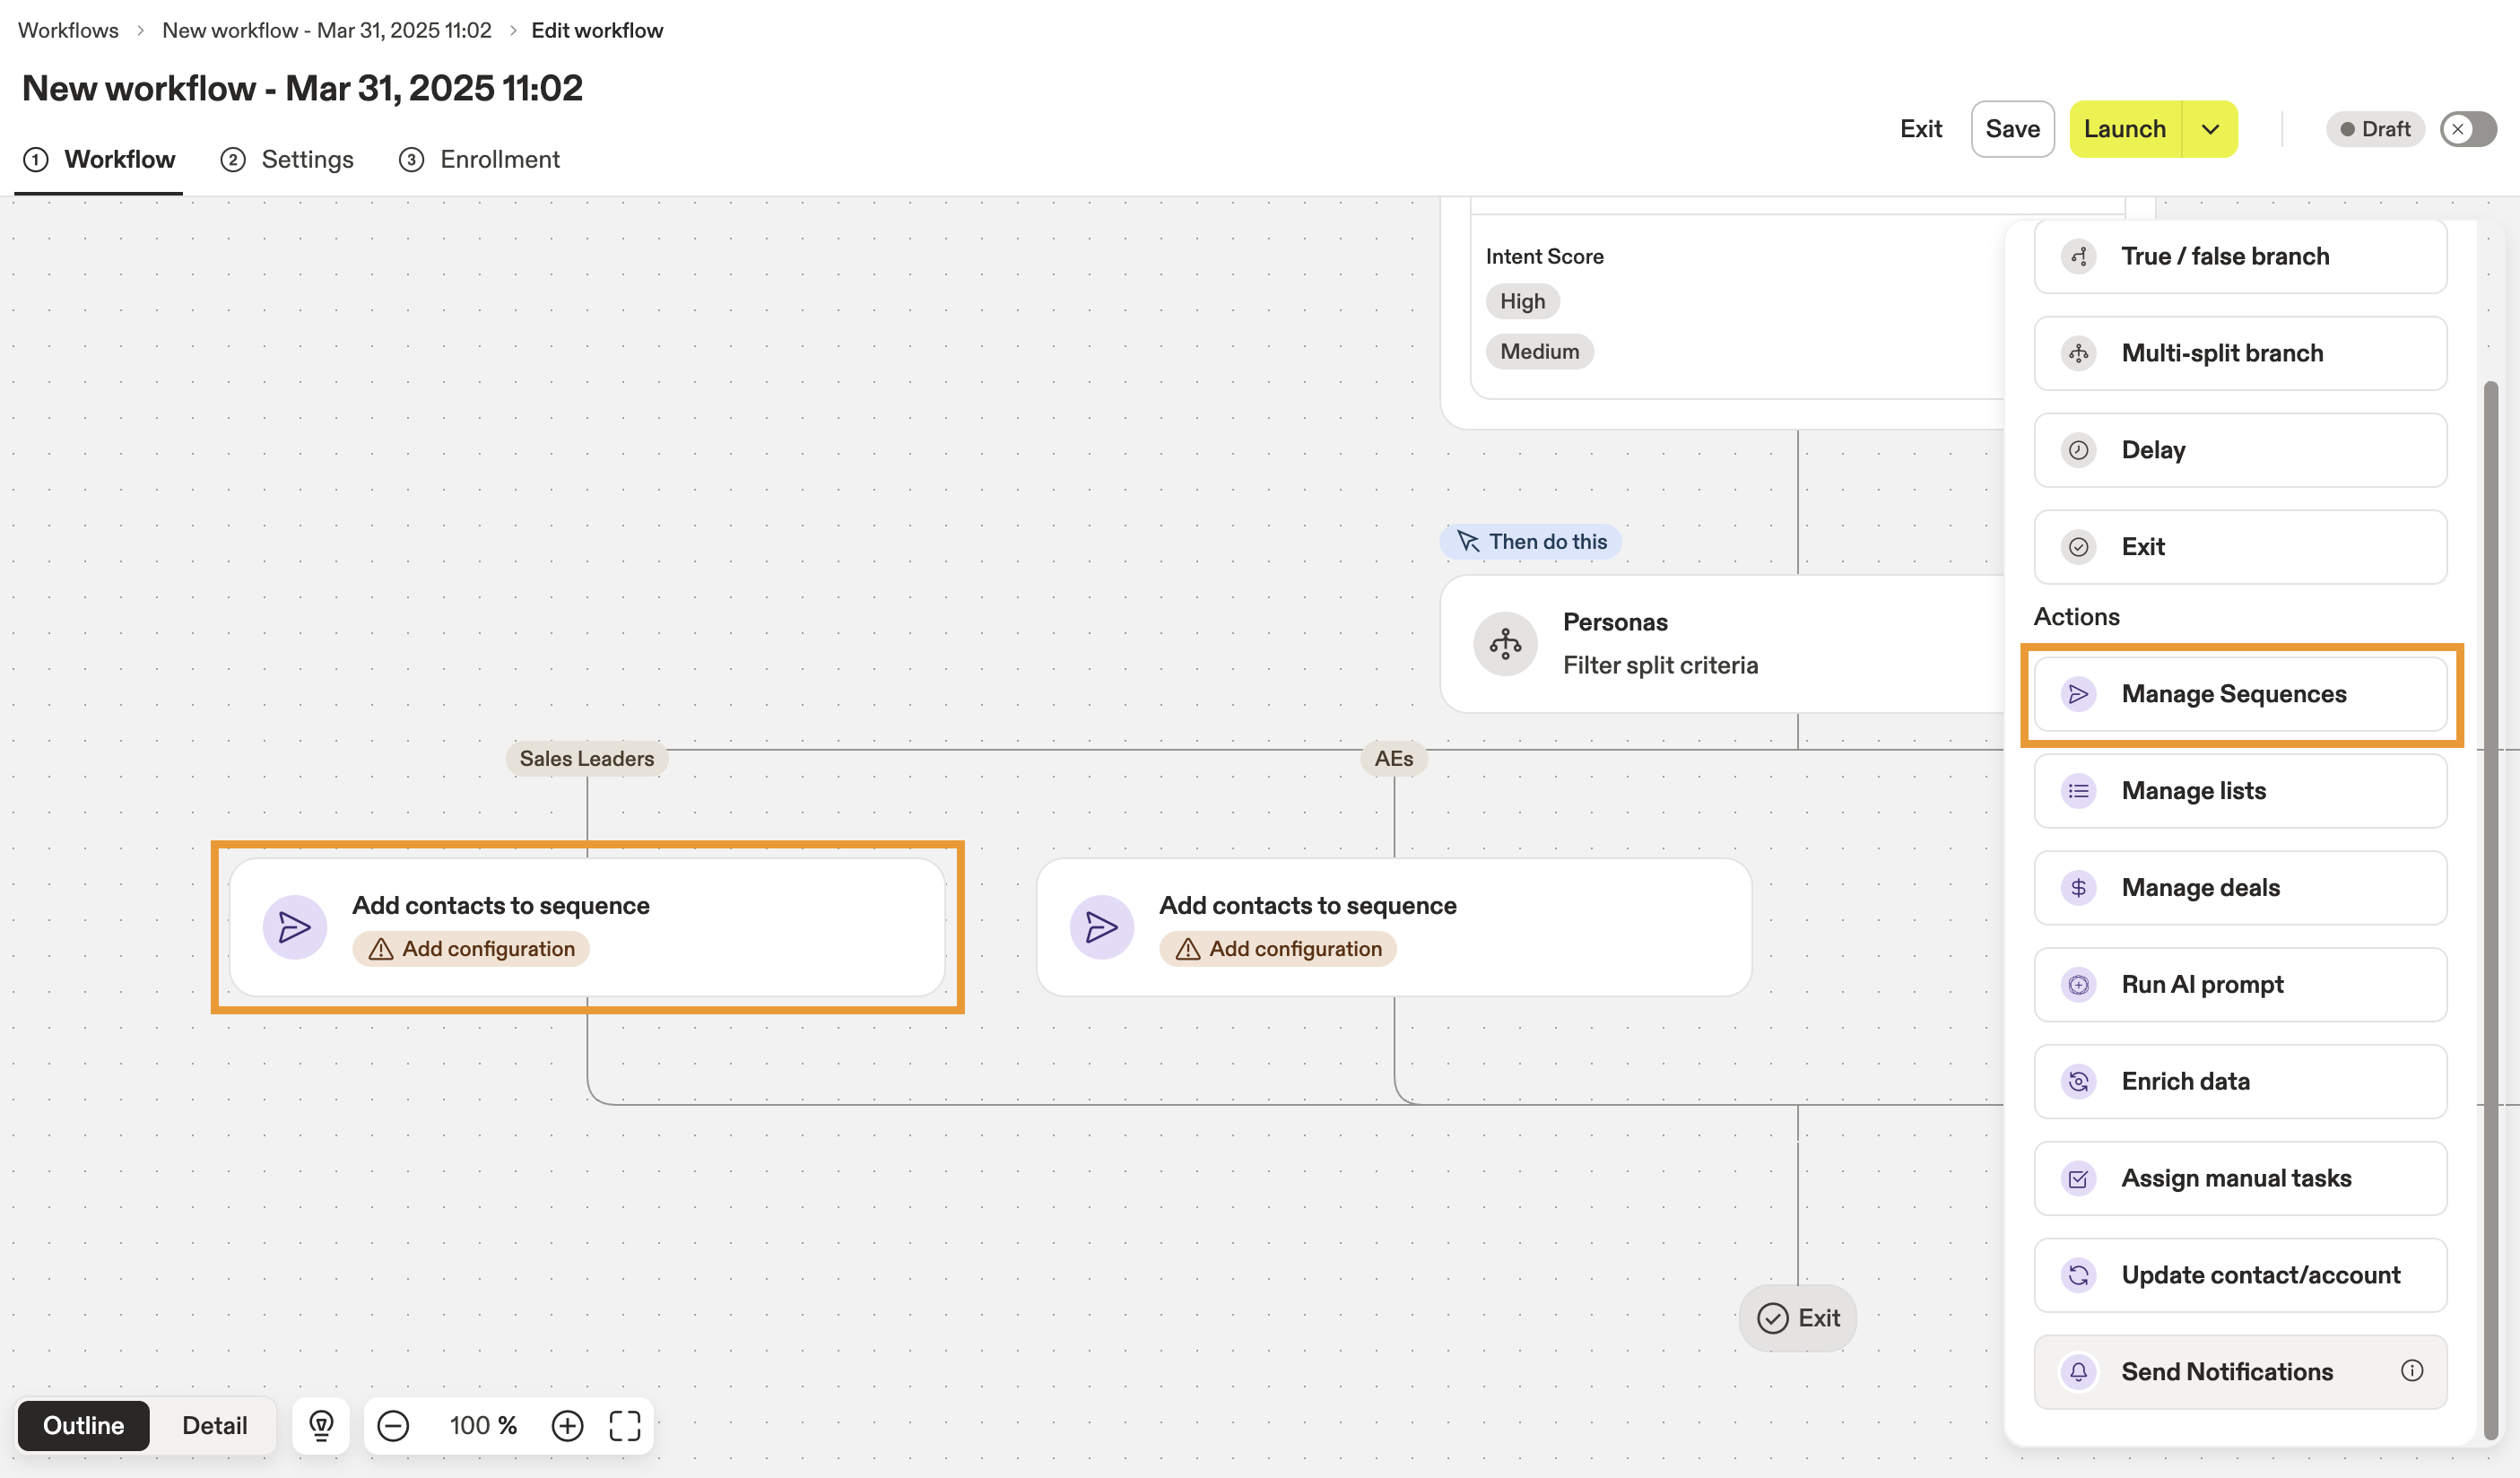Switch canvas to Outline view
This screenshot has width=2520, height=1478.
pos(83,1425)
